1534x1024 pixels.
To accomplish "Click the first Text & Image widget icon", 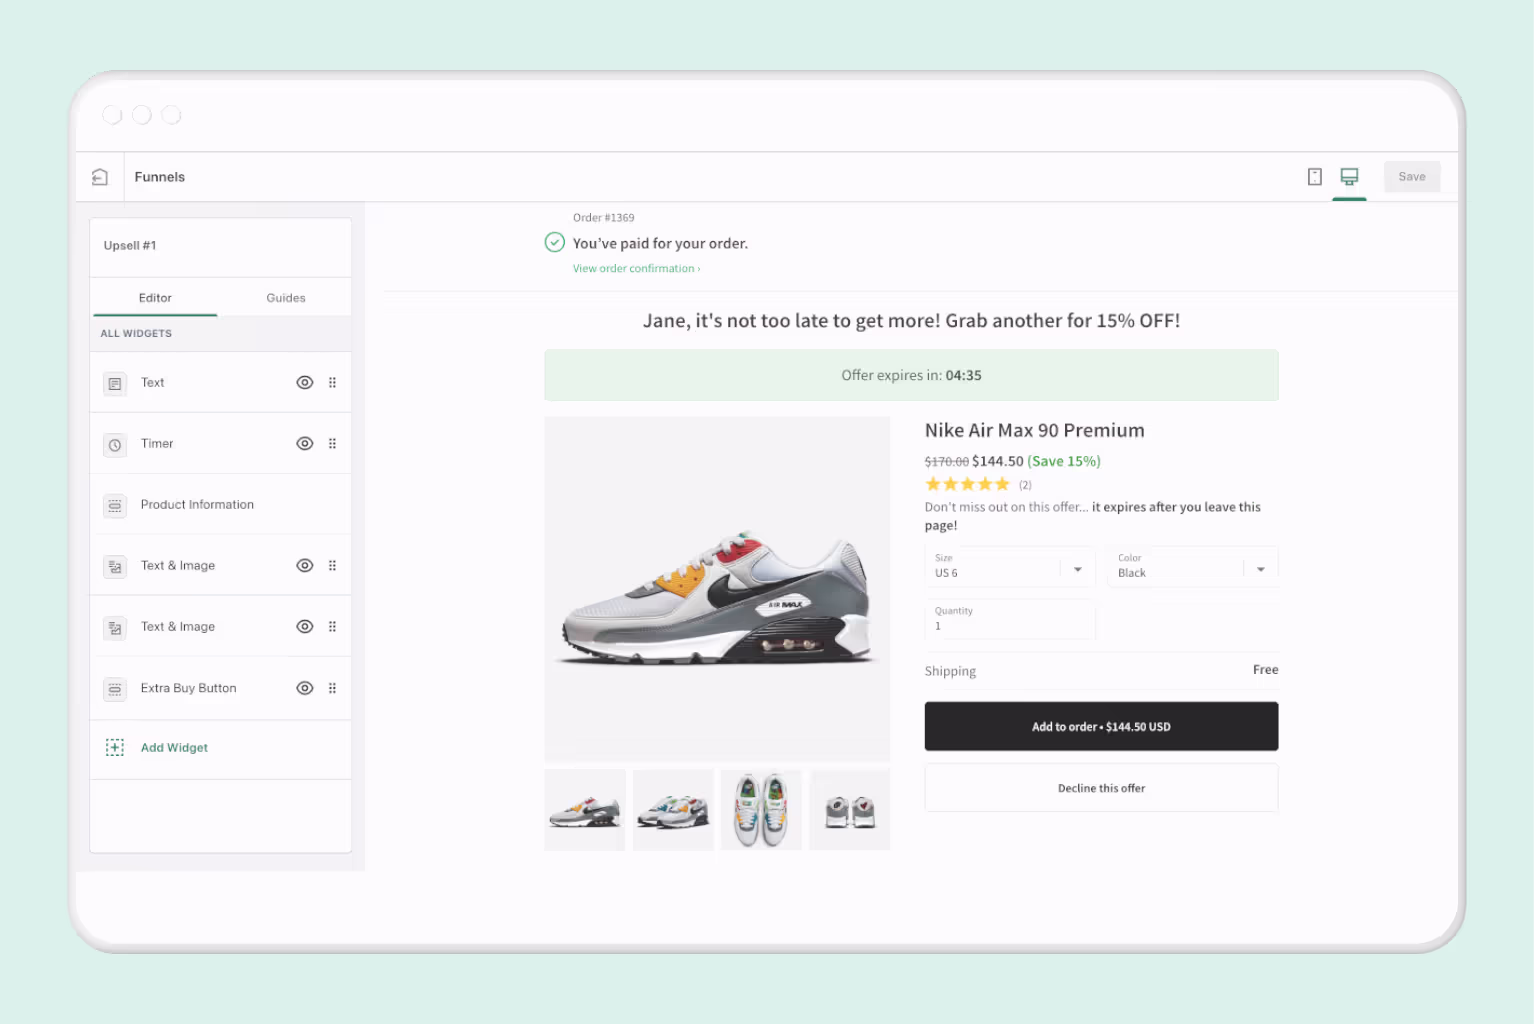I will pyautogui.click(x=115, y=567).
